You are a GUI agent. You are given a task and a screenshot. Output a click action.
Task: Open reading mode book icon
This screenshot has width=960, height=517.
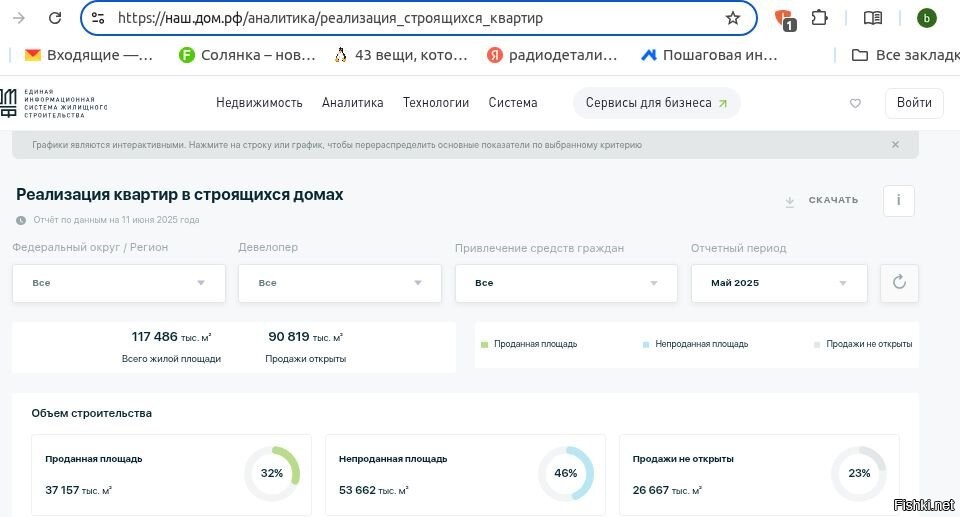click(872, 18)
